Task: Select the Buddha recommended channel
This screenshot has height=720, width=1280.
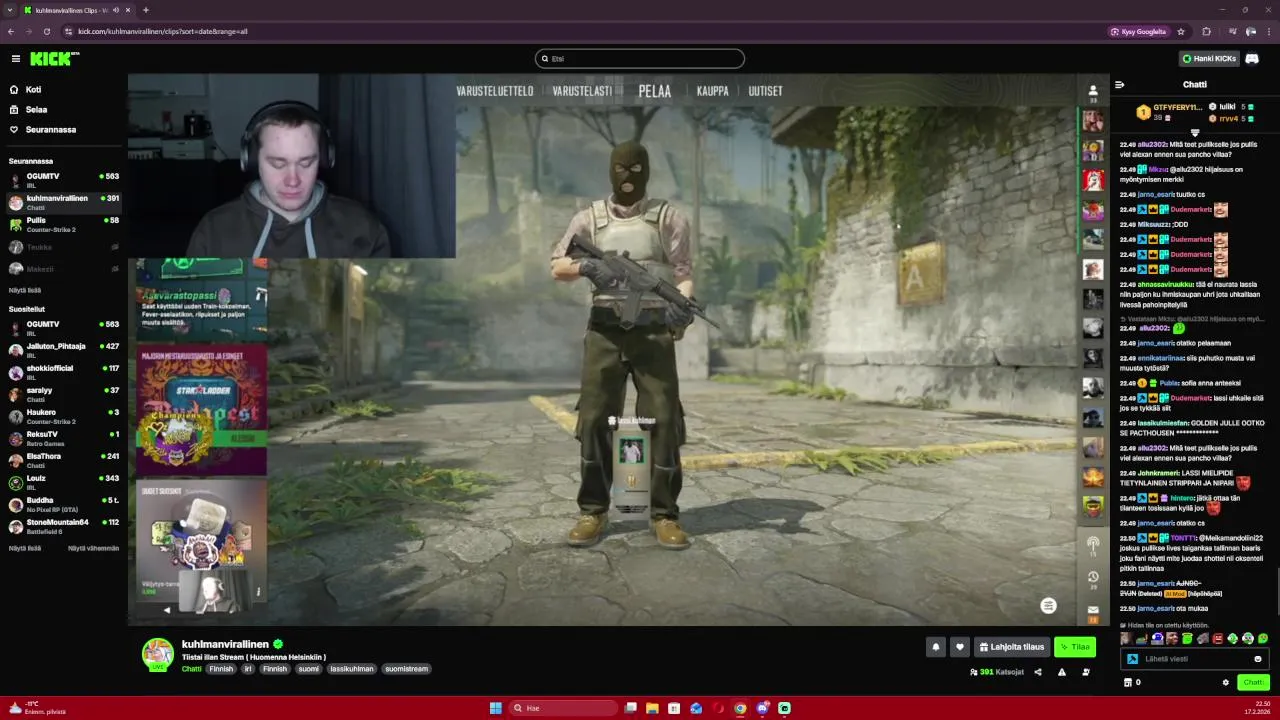Action: pos(63,503)
